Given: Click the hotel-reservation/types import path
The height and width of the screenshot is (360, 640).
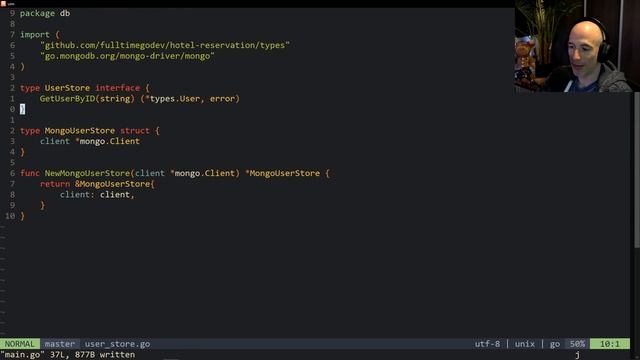Looking at the screenshot, I should coord(165,45).
